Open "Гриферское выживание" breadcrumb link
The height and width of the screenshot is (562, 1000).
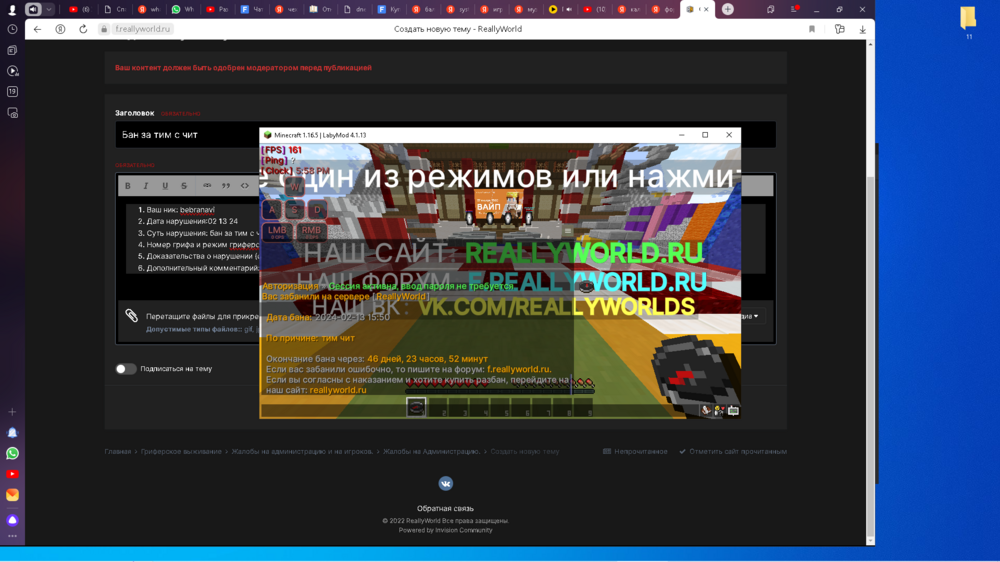[x=181, y=452]
